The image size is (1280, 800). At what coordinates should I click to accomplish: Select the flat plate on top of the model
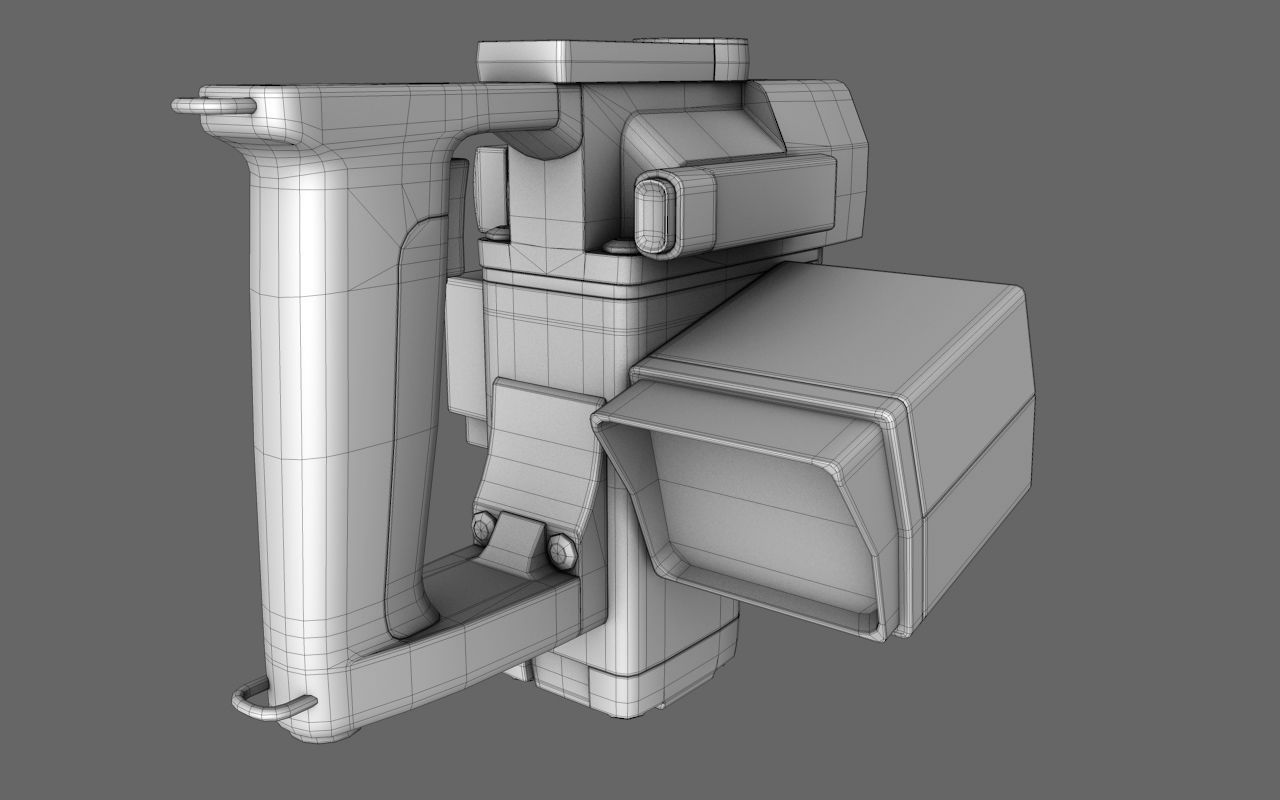coord(613,60)
